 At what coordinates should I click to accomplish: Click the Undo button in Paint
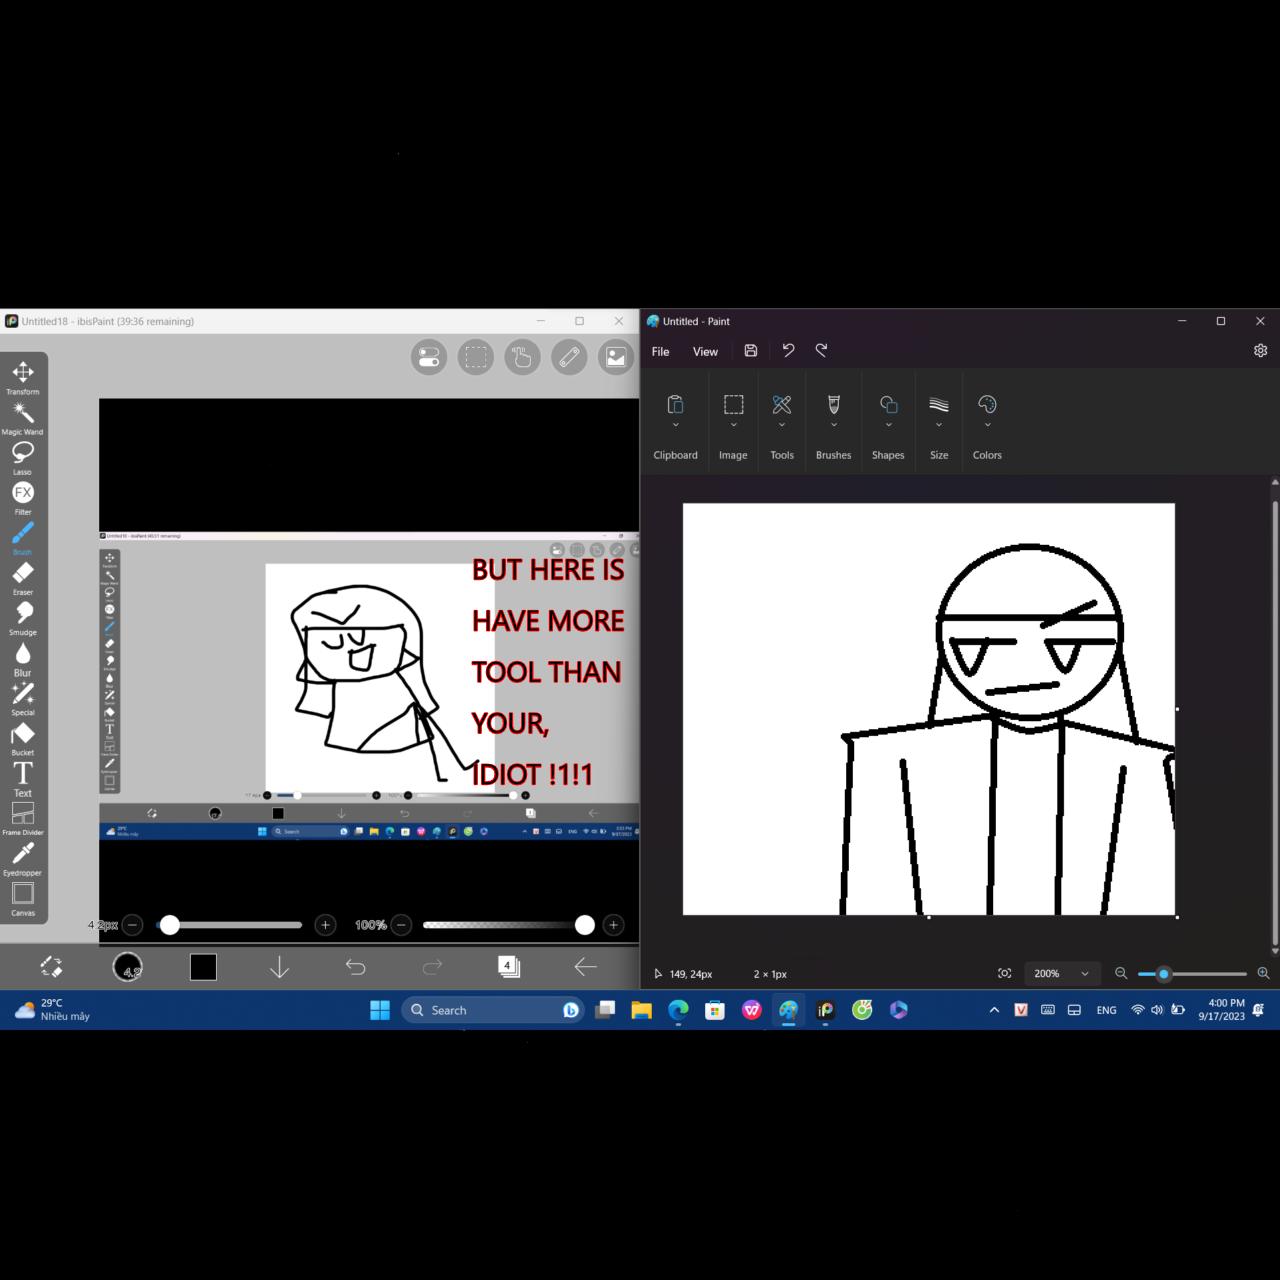789,350
